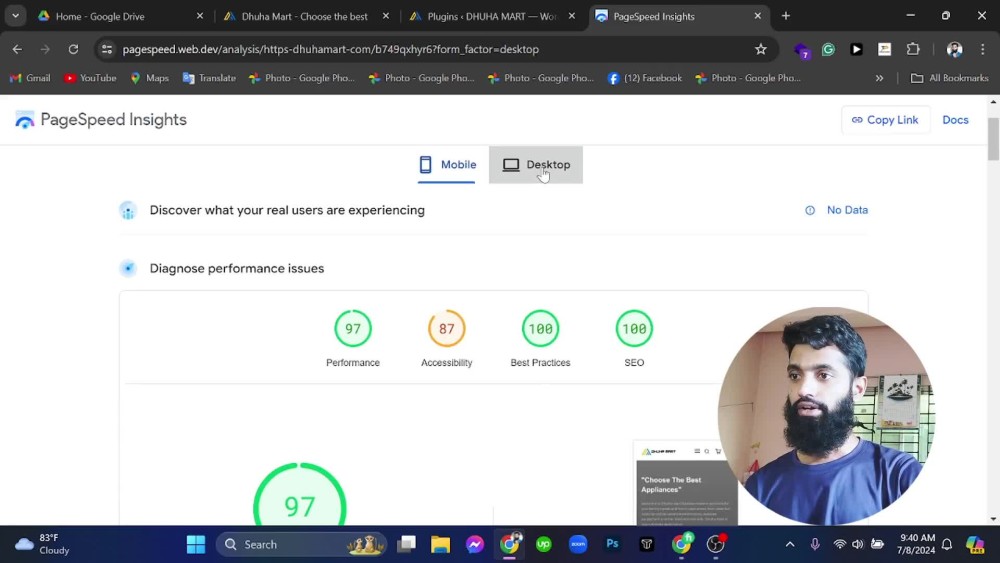1000x563 pixels.
Task: Open the Wi-Fi network icon
Action: 839,545
